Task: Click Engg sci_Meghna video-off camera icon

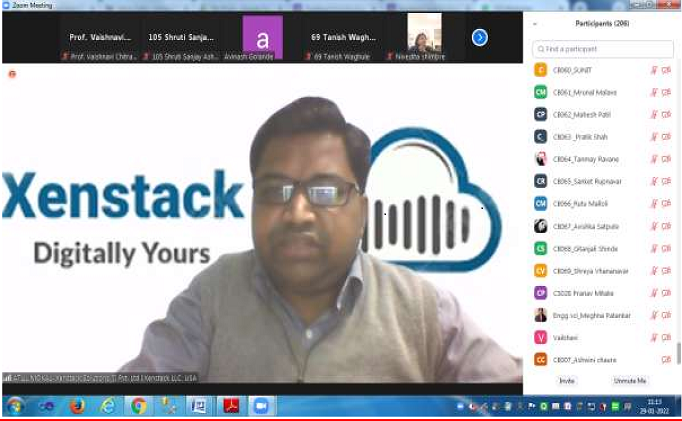Action: [x=666, y=315]
